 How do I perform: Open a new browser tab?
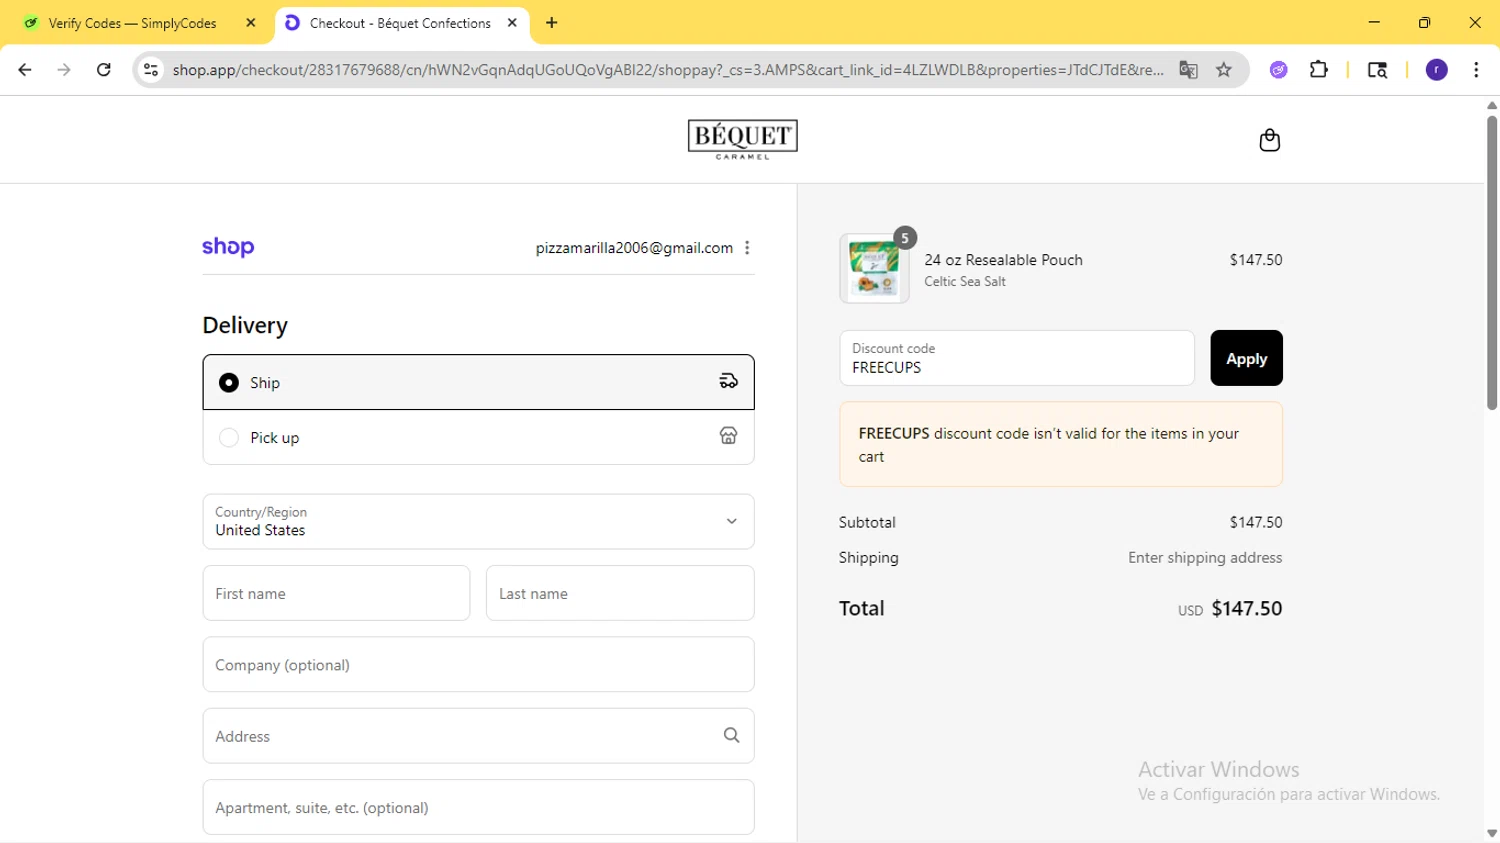[x=551, y=23]
